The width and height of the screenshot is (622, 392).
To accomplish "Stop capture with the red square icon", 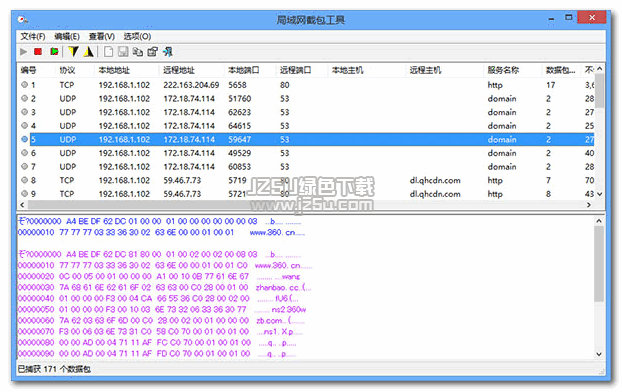I will (38, 52).
